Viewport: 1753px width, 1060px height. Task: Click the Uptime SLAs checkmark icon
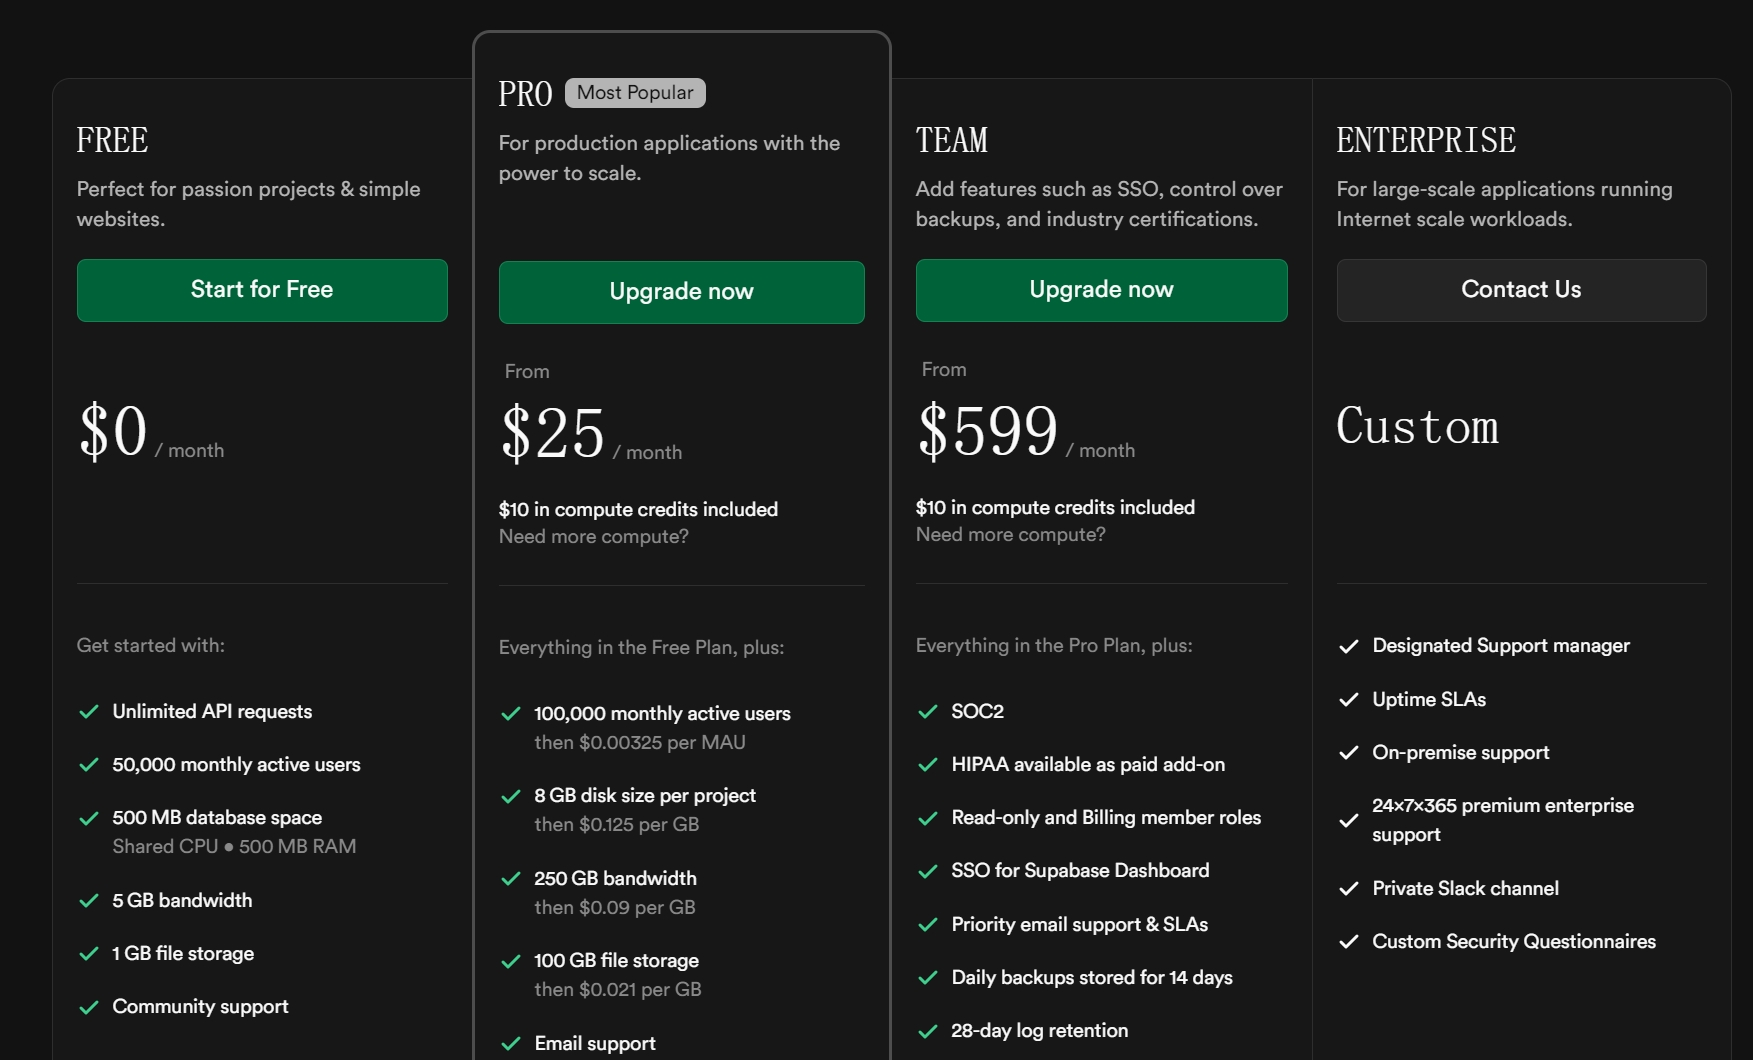pos(1349,700)
